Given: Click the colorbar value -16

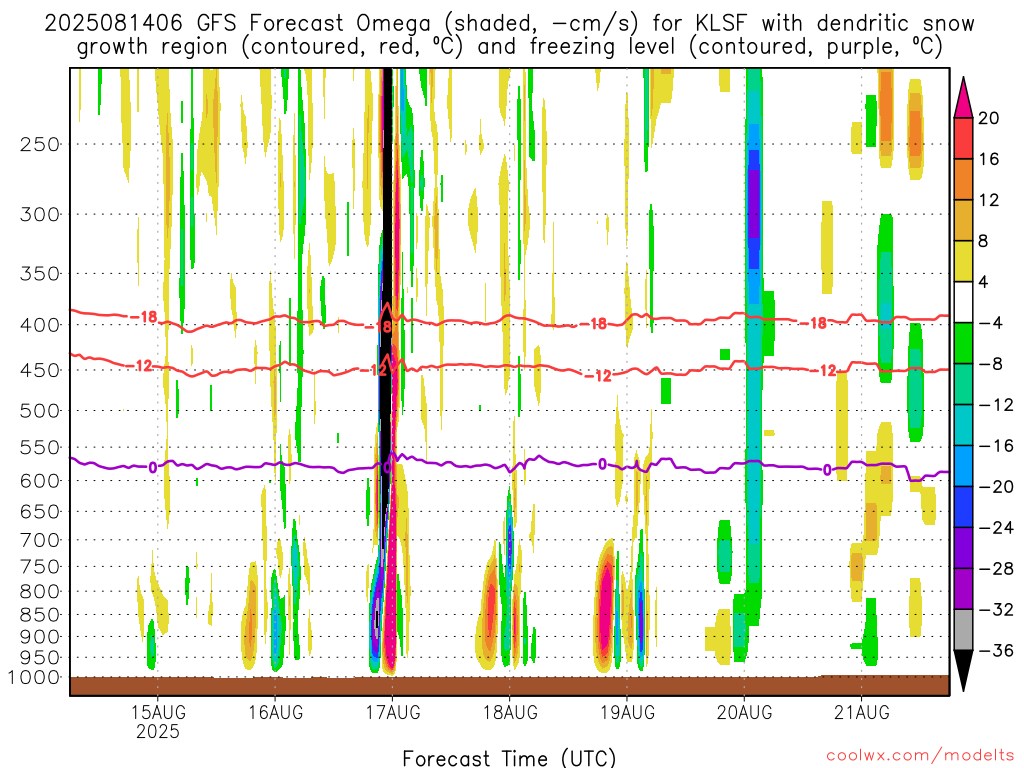Looking at the screenshot, I should tap(996, 446).
